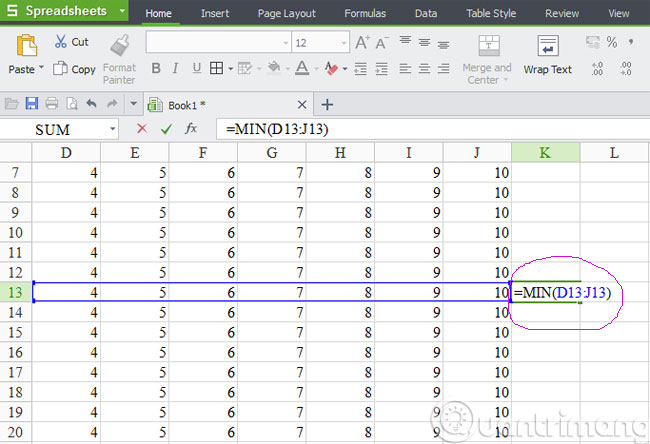The image size is (650, 444).
Task: Open the Spreadsheets application menu
Action: pos(64,11)
